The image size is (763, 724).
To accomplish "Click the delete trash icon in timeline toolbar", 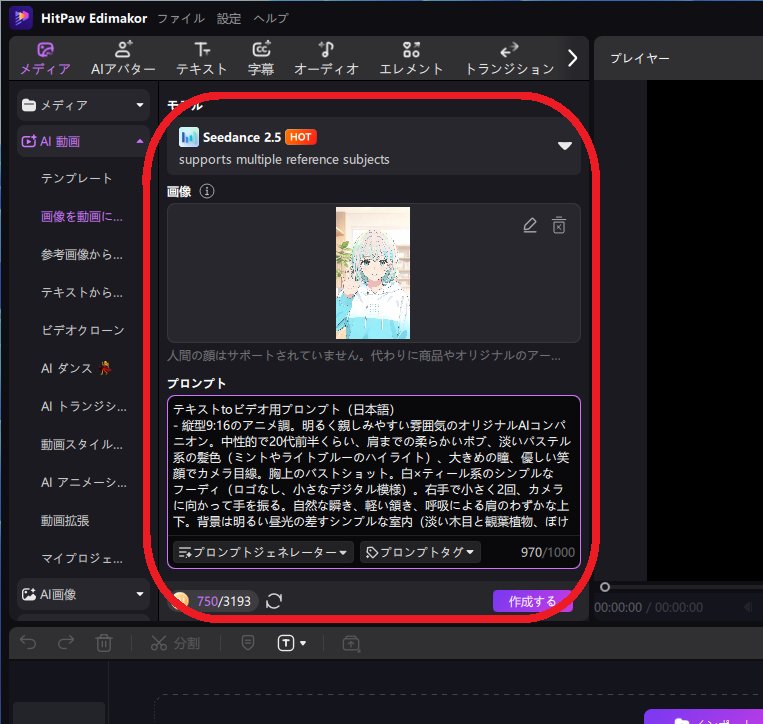I will 104,643.
